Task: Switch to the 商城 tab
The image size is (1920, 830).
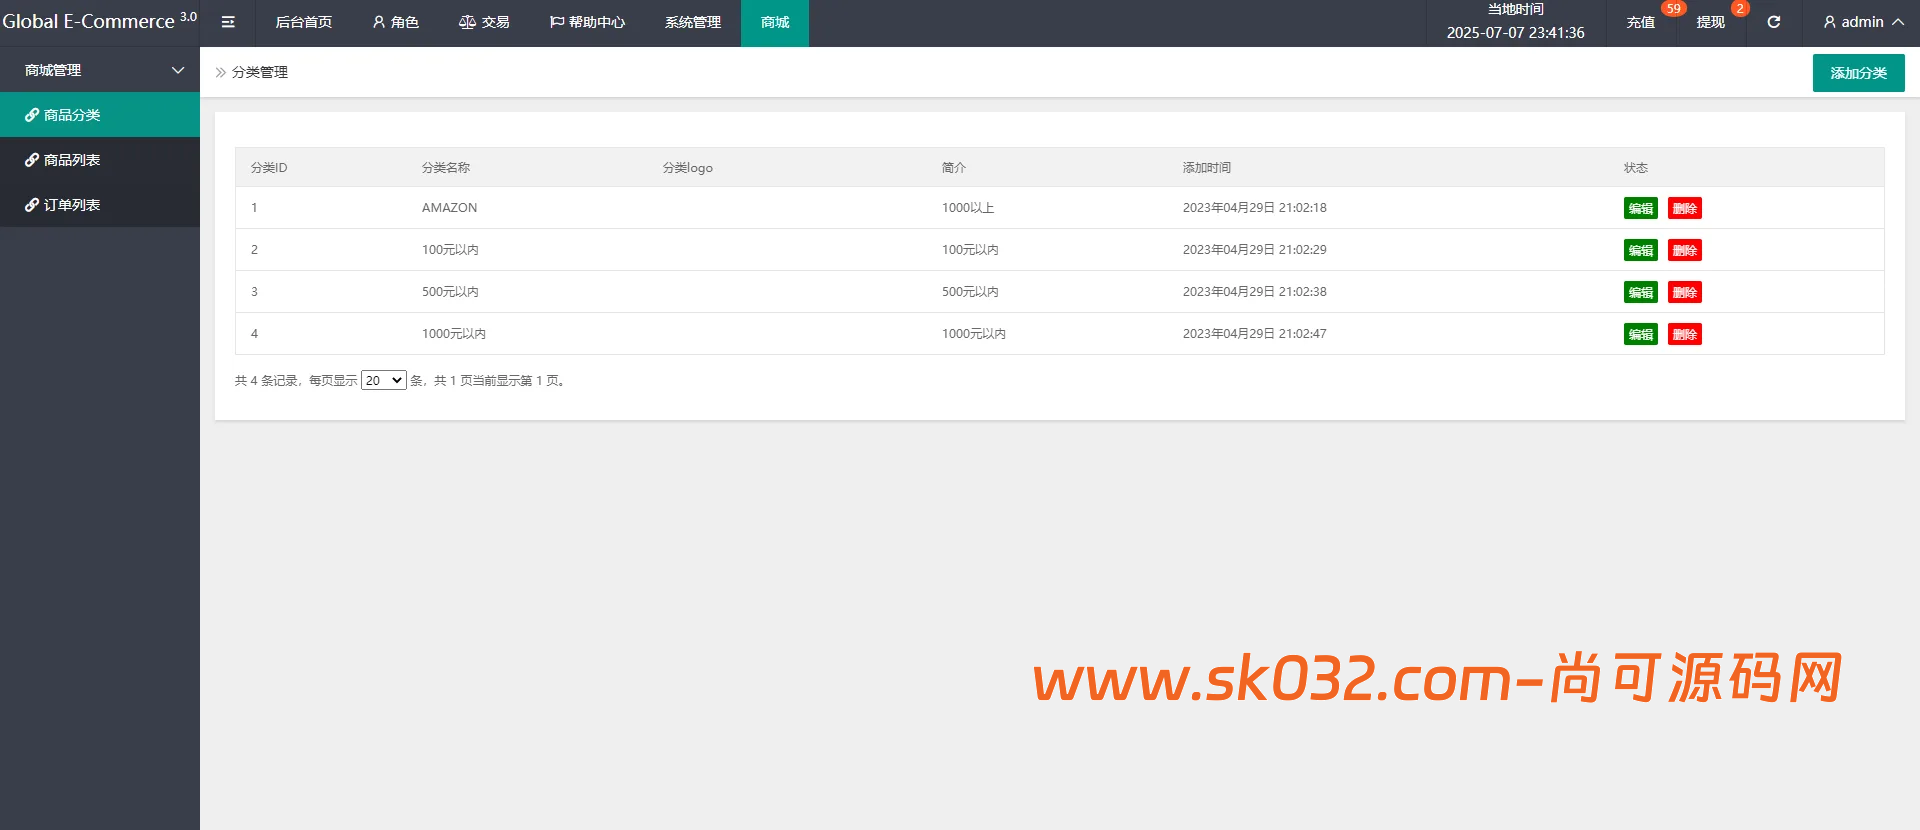Action: pyautogui.click(x=774, y=22)
